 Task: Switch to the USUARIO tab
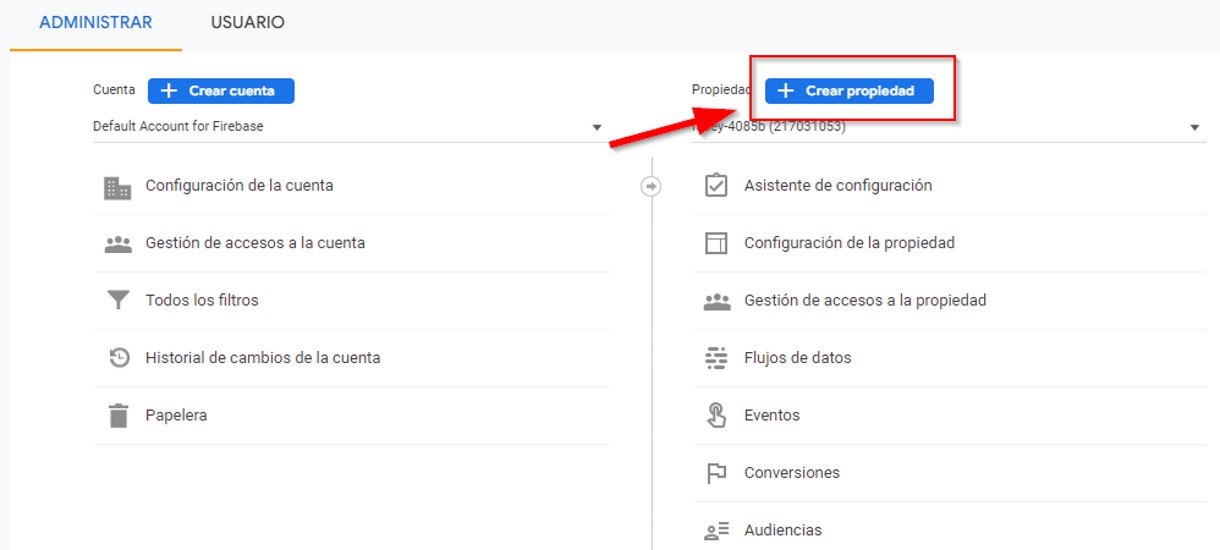pos(247,22)
